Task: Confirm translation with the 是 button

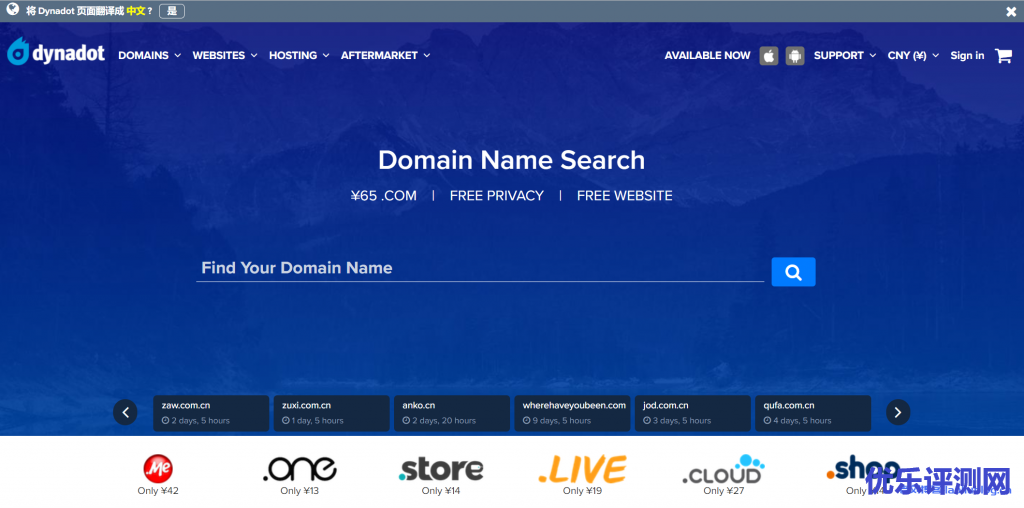Action: [171, 11]
